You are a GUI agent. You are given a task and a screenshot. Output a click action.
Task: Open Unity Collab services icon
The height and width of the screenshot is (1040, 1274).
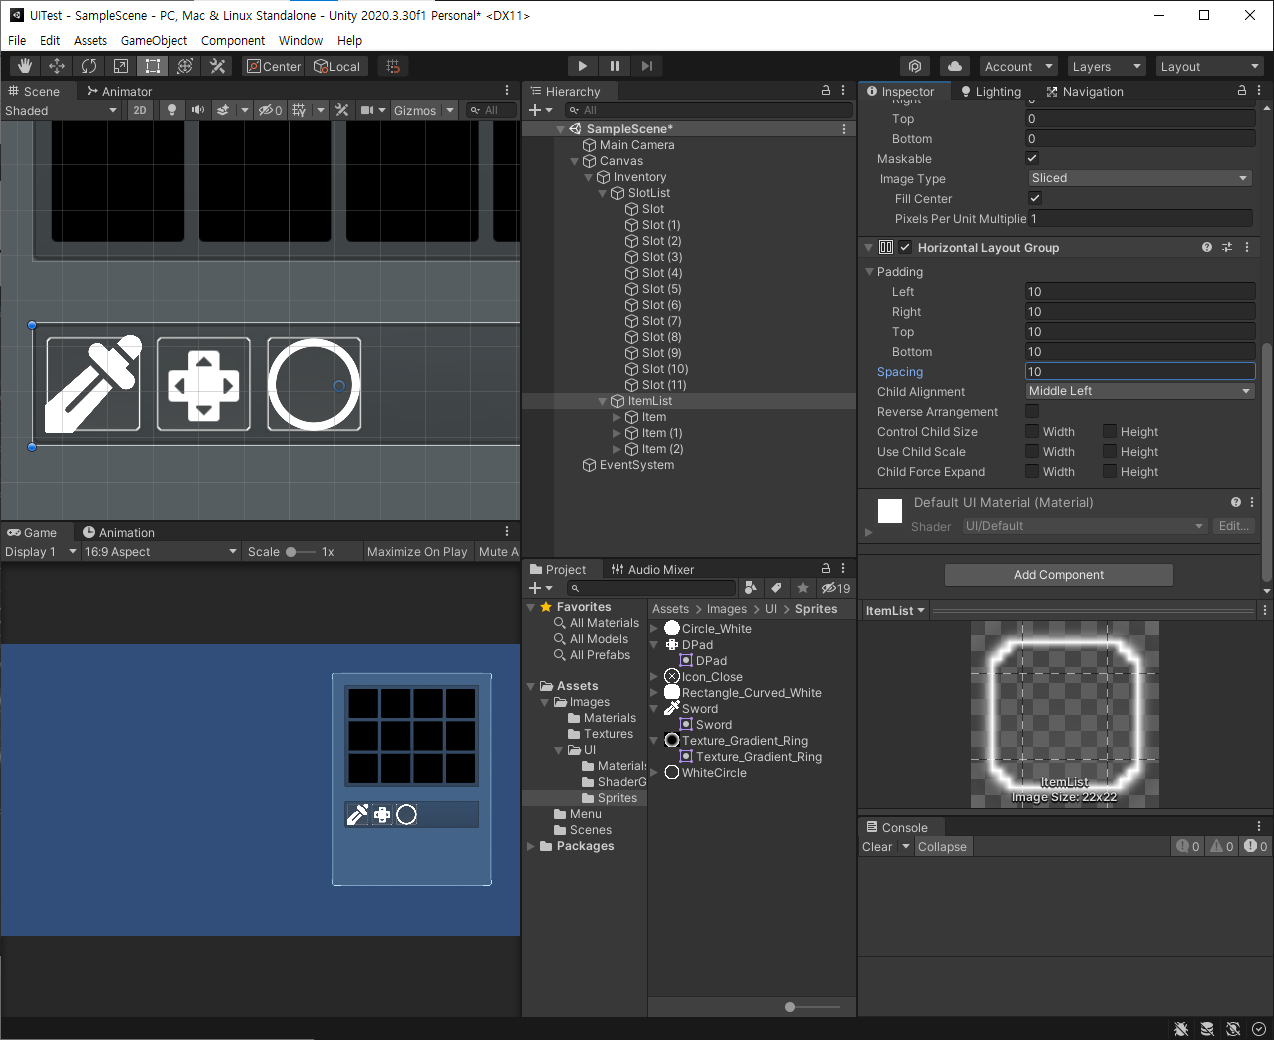click(x=915, y=66)
